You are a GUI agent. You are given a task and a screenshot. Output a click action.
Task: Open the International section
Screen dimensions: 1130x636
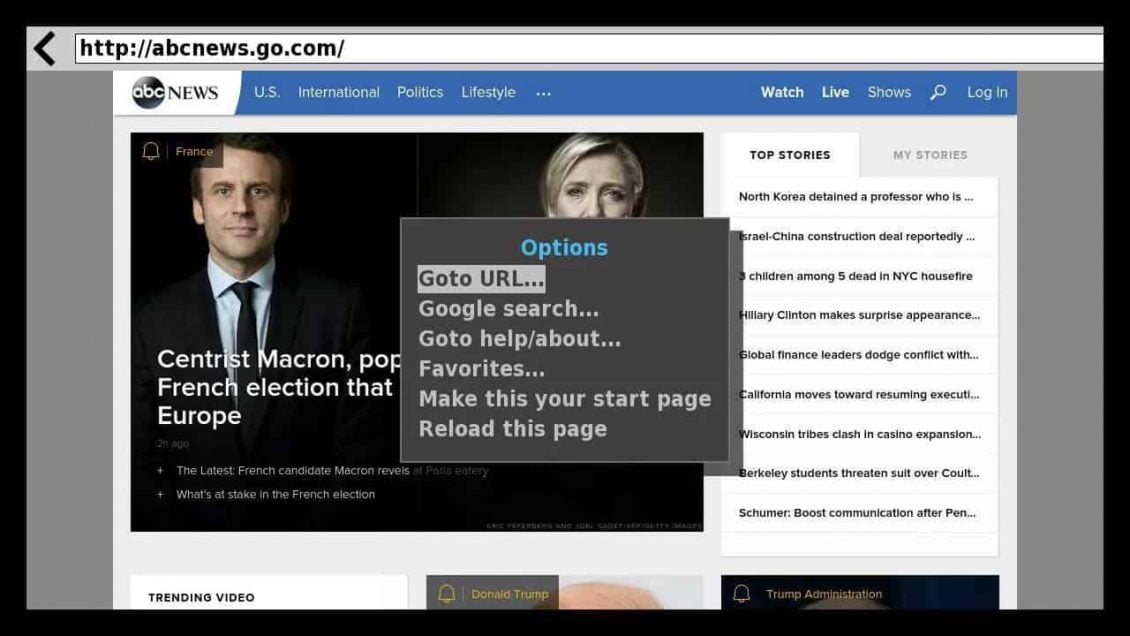click(x=339, y=92)
